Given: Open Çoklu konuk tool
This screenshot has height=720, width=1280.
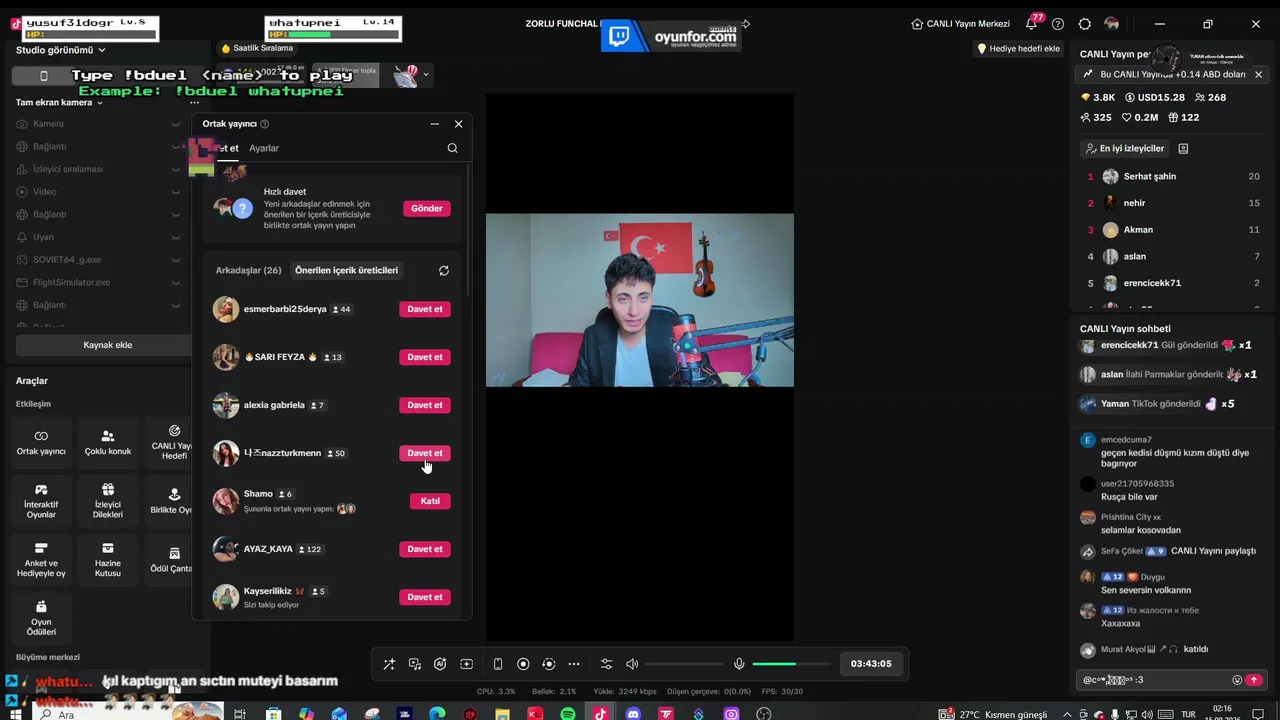Looking at the screenshot, I should coord(108,443).
